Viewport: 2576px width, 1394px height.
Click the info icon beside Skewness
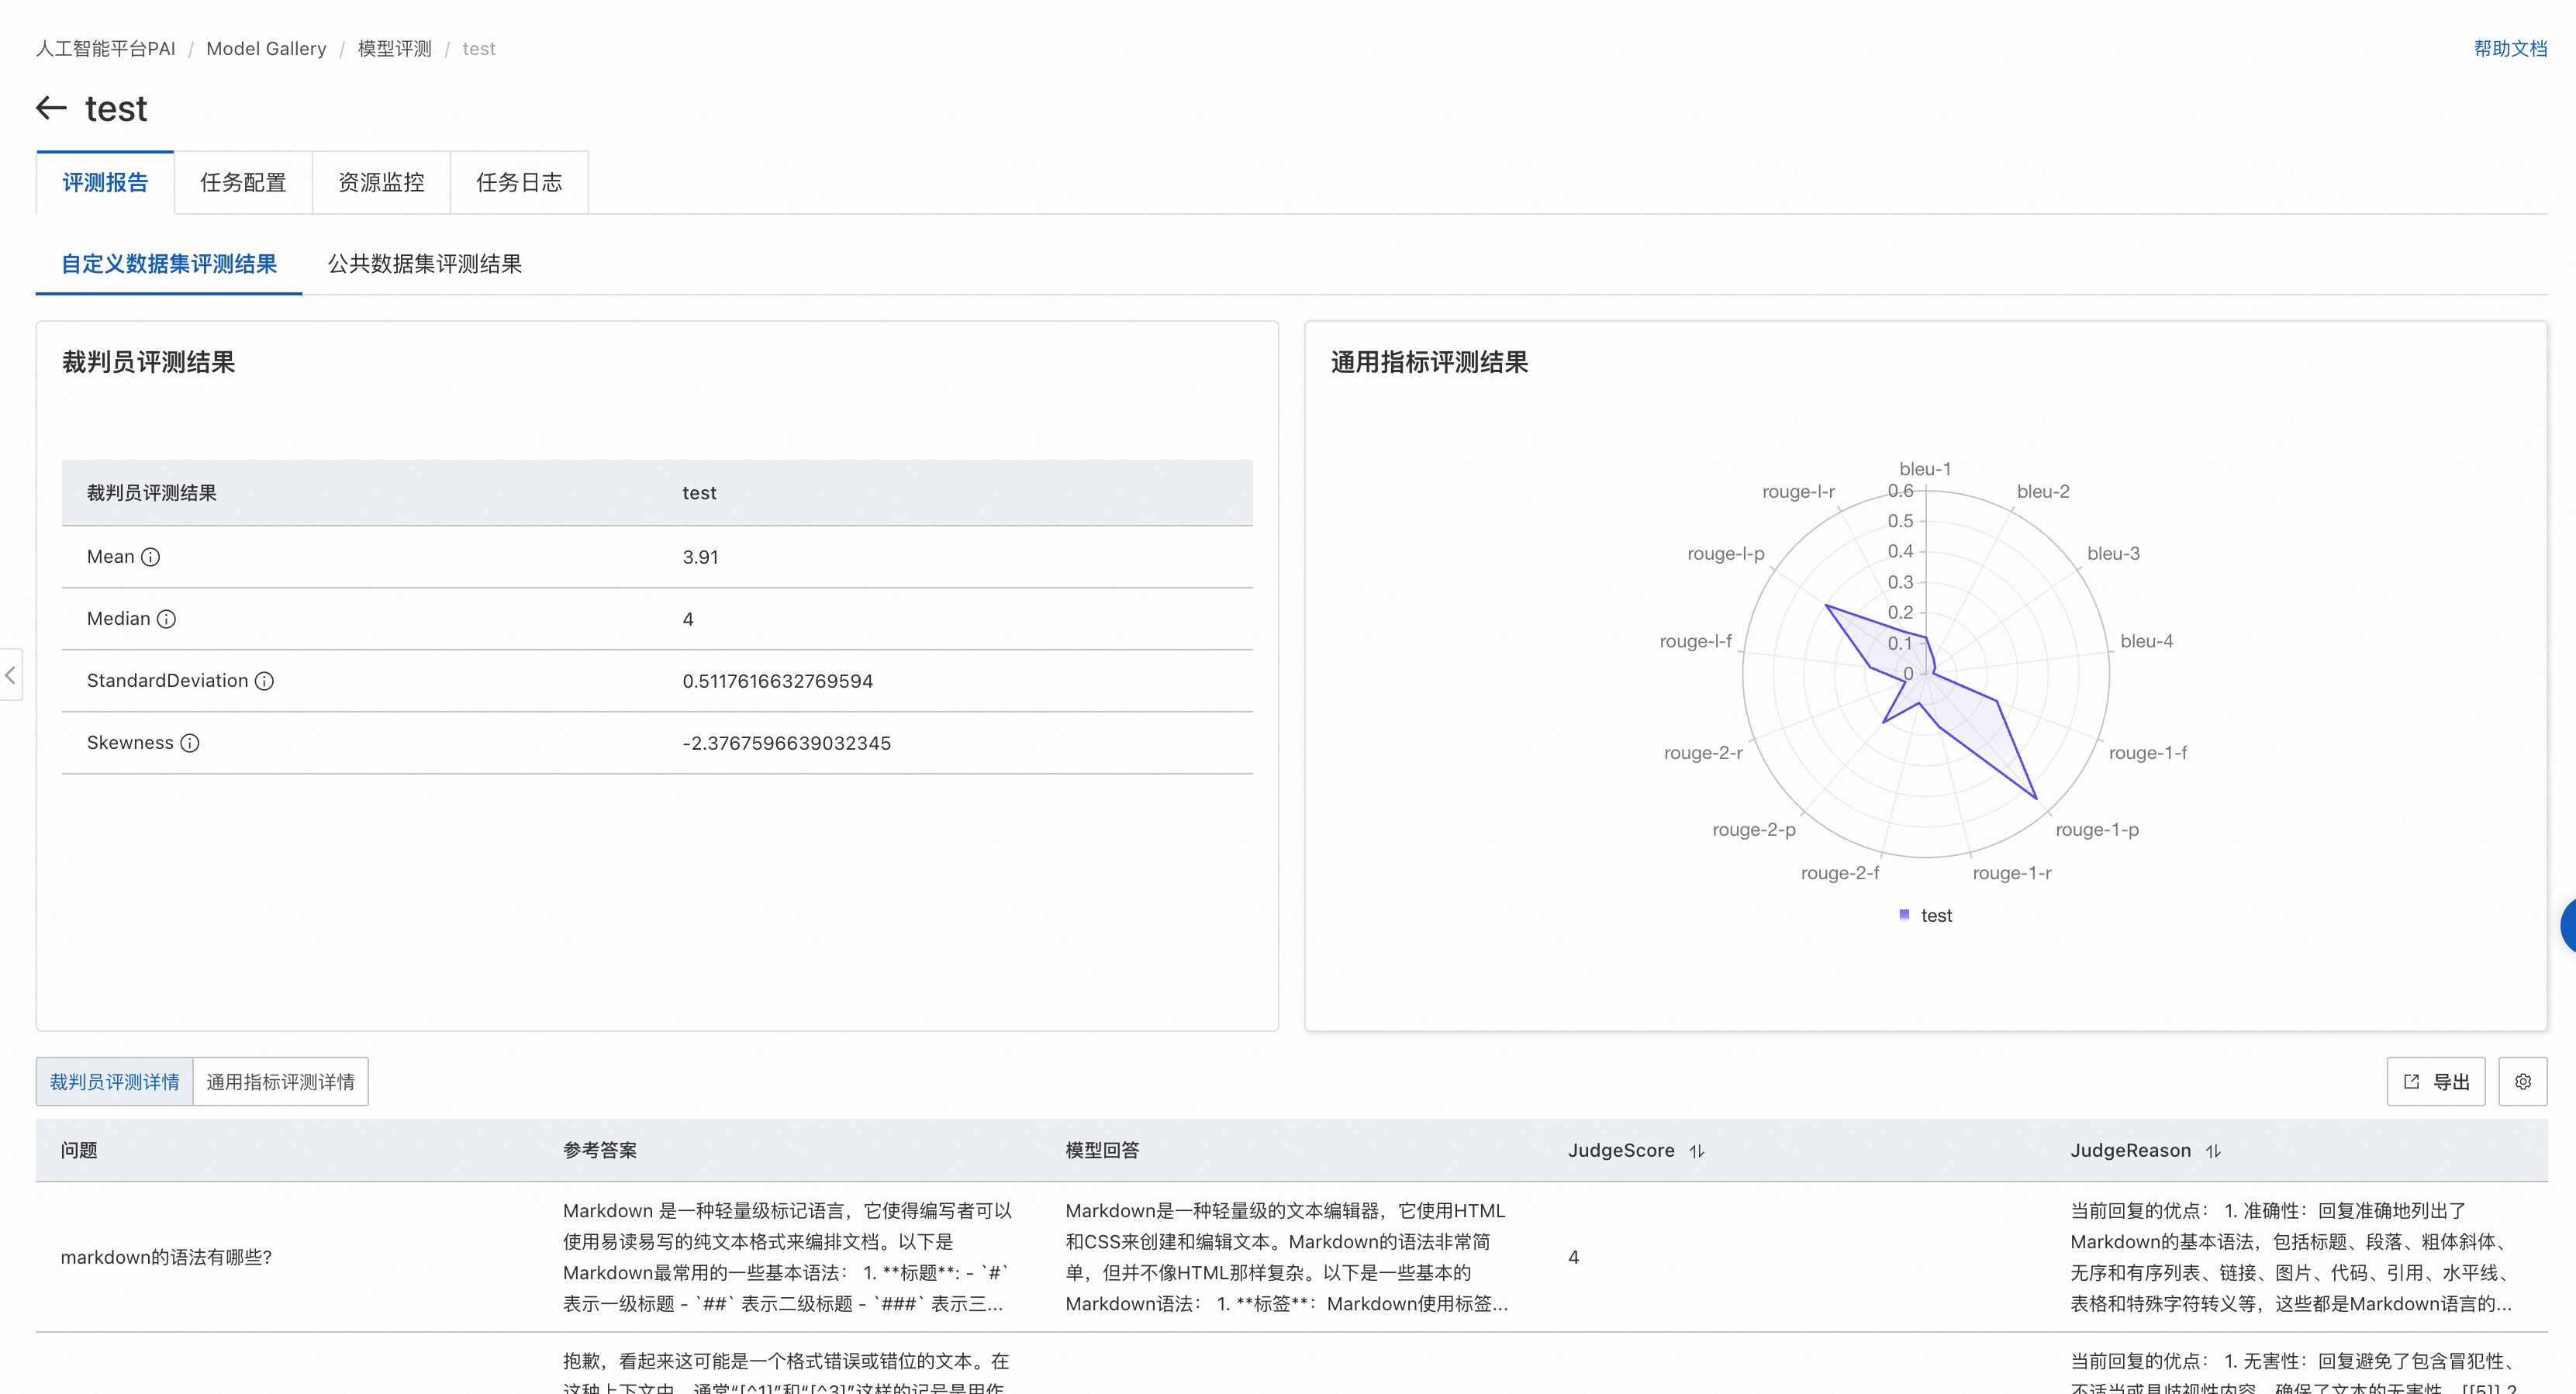coord(190,743)
